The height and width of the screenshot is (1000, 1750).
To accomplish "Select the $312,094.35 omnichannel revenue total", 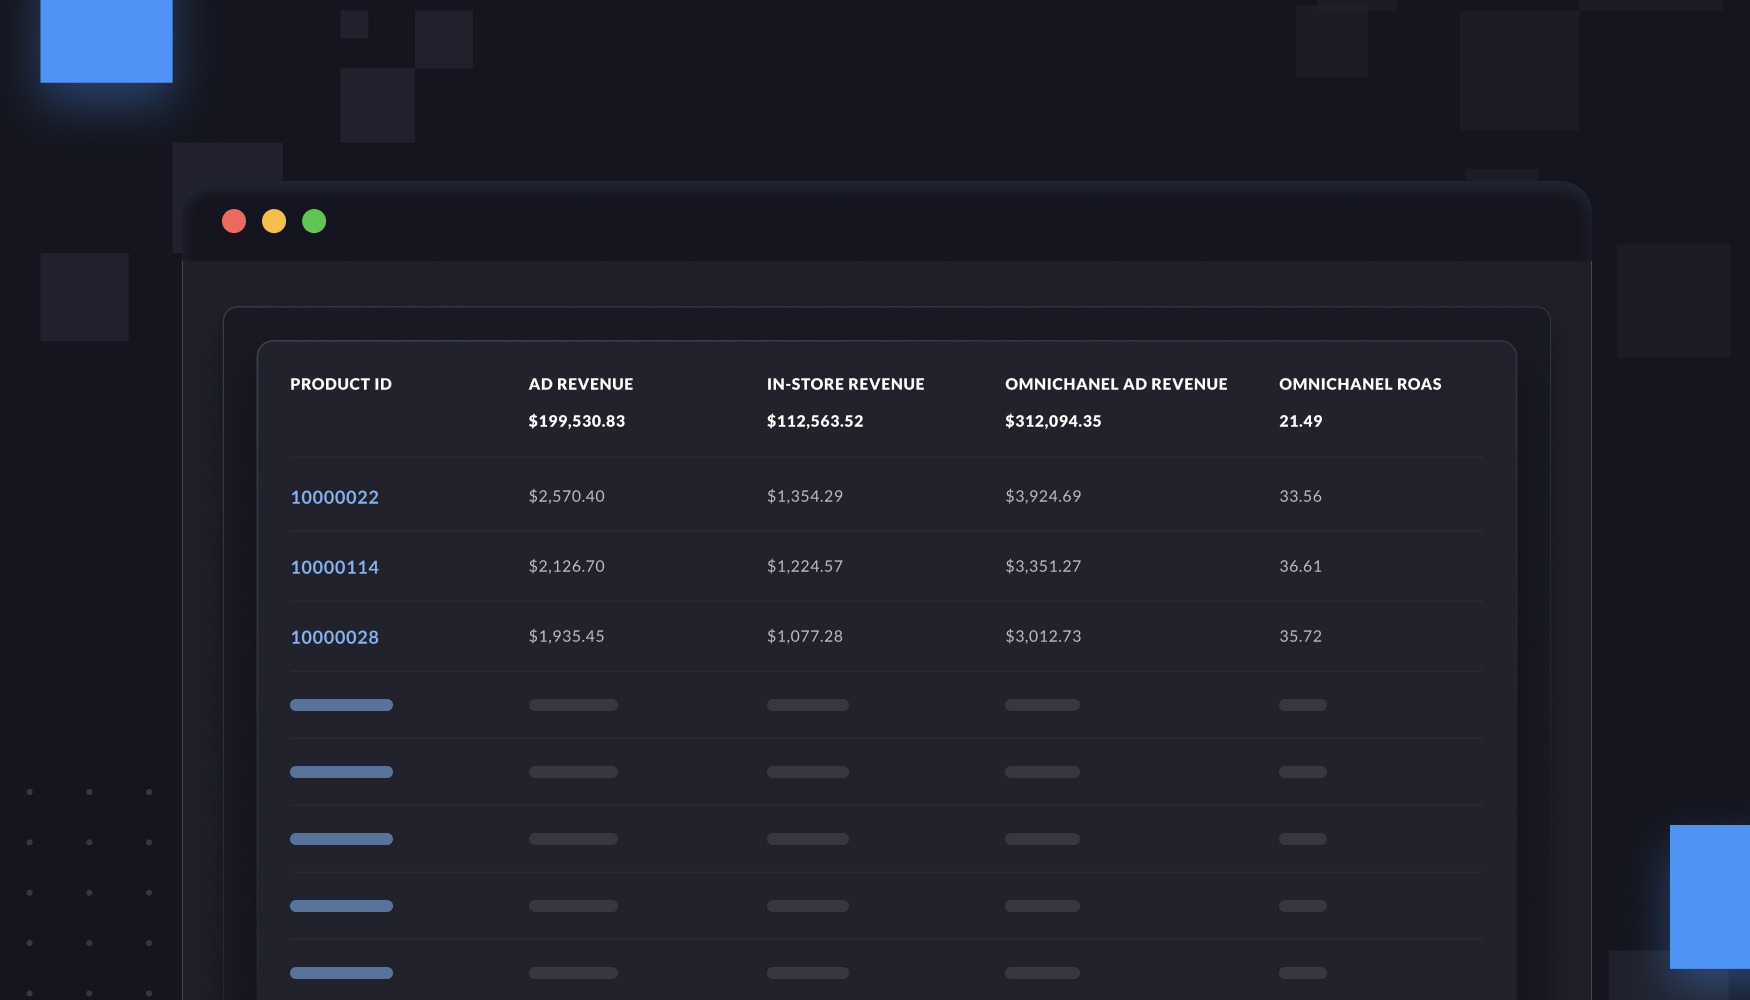I will (1053, 421).
